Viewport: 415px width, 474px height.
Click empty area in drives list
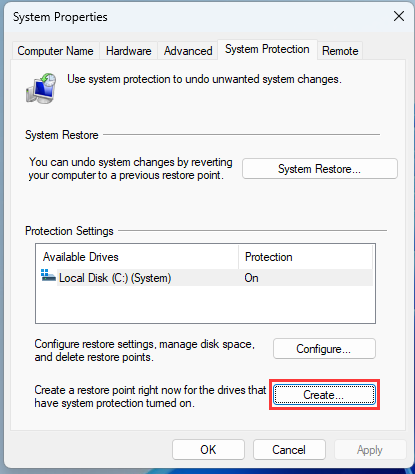click(205, 304)
